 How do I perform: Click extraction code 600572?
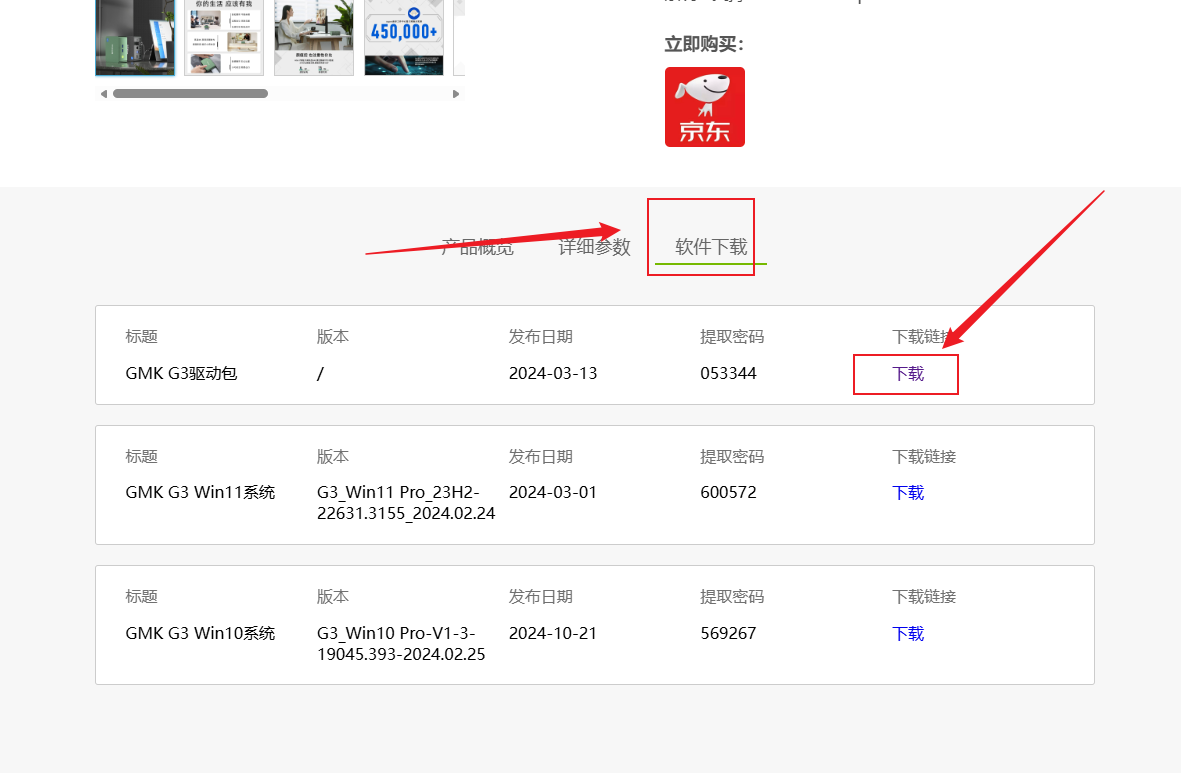[728, 493]
